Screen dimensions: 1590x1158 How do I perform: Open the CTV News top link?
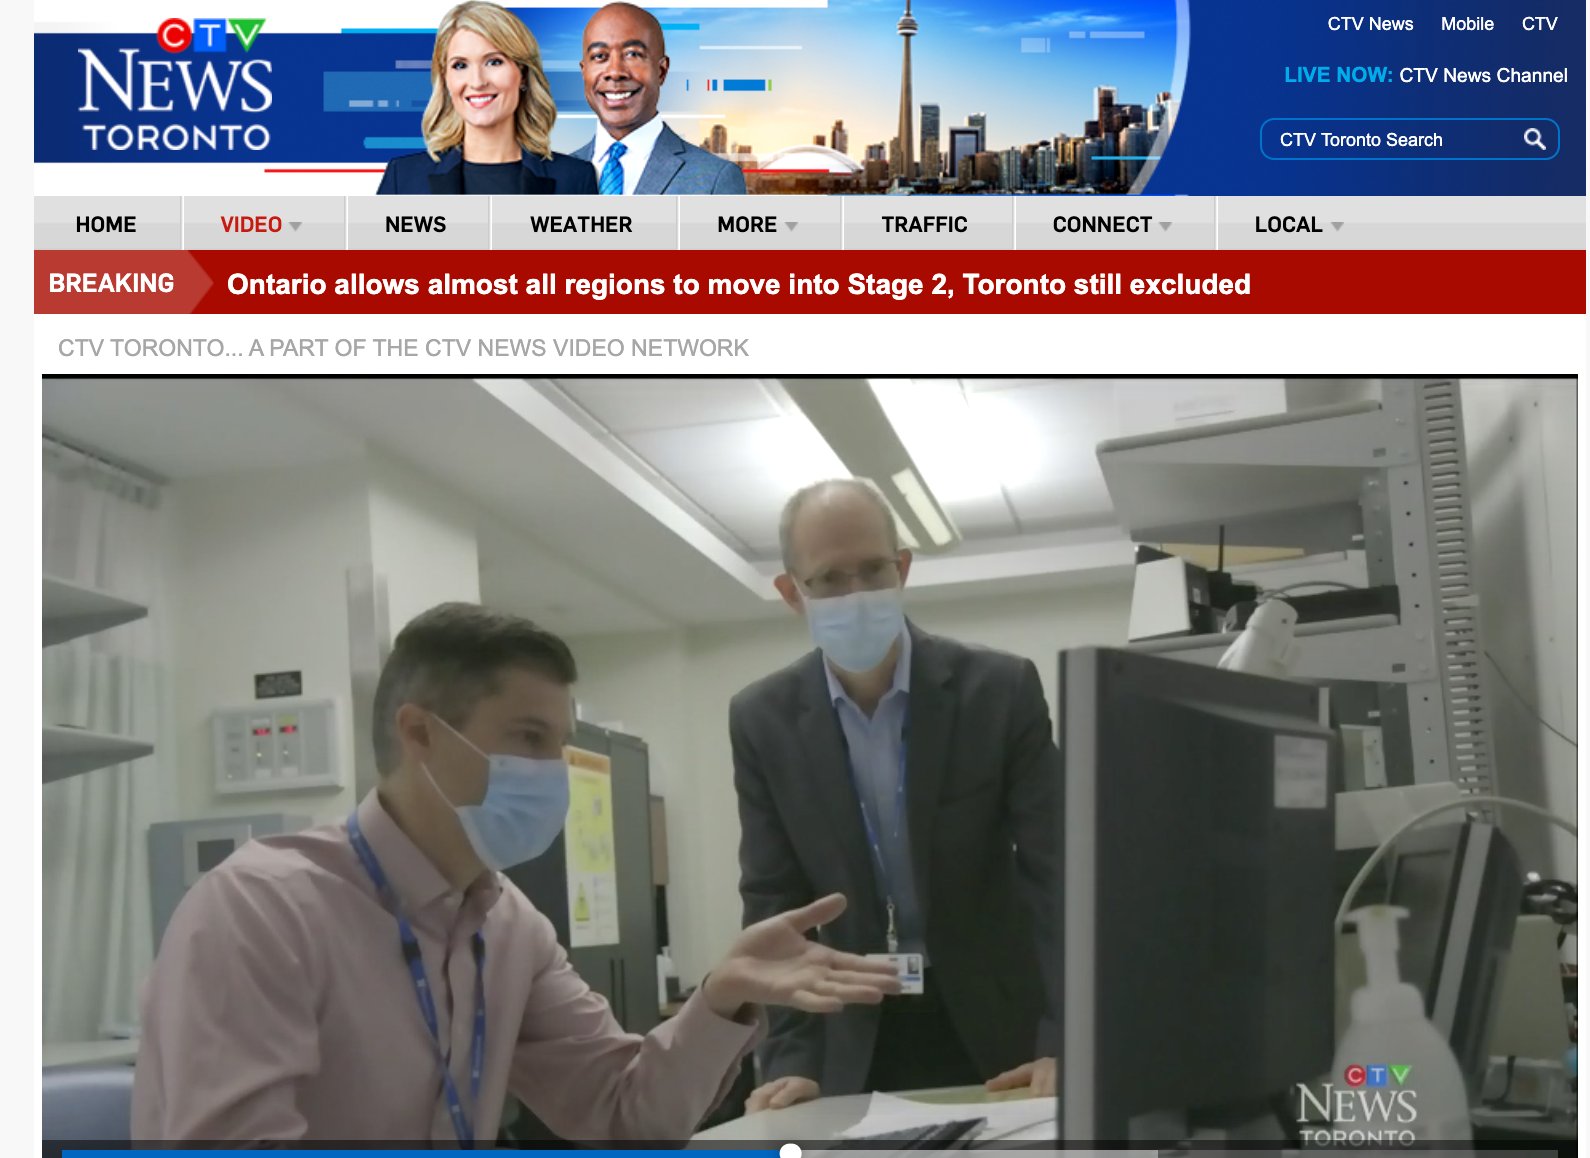pos(1370,24)
